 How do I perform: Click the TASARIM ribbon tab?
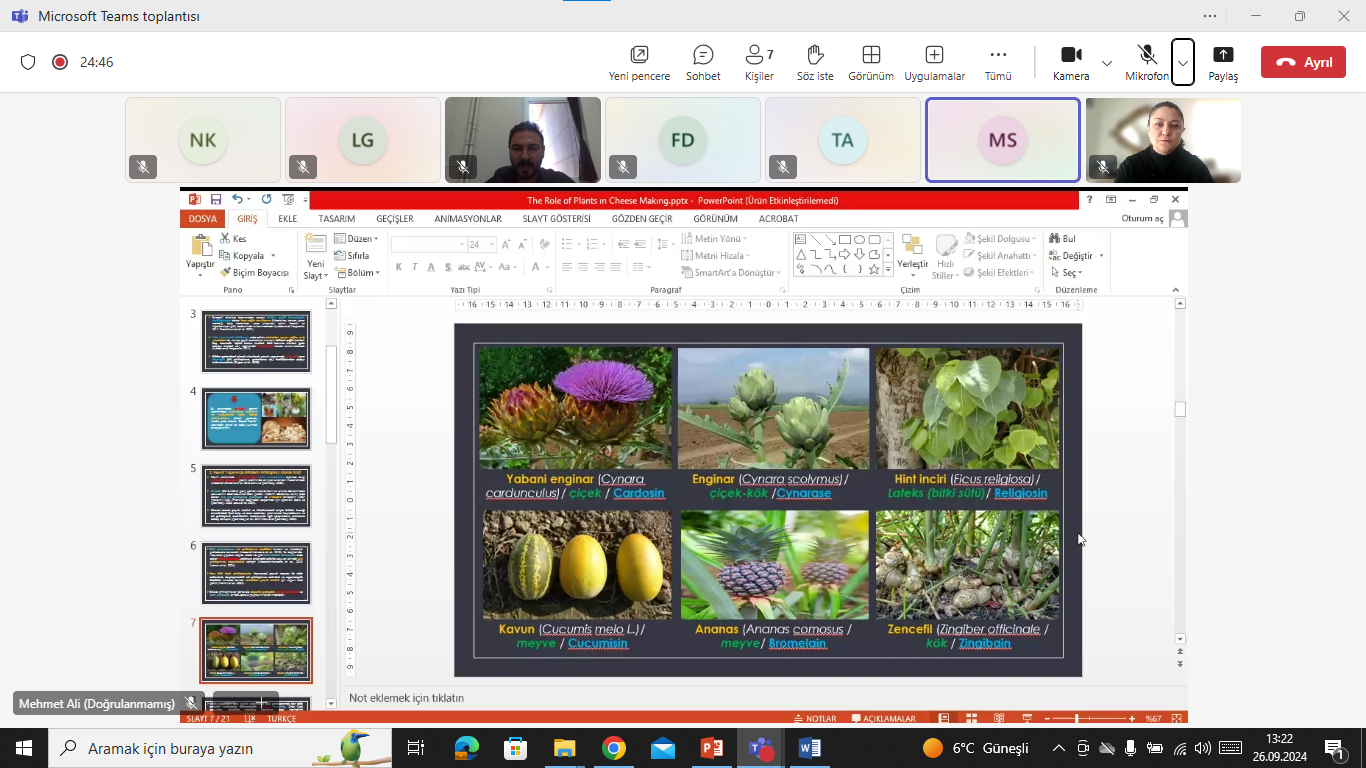pyautogui.click(x=336, y=219)
